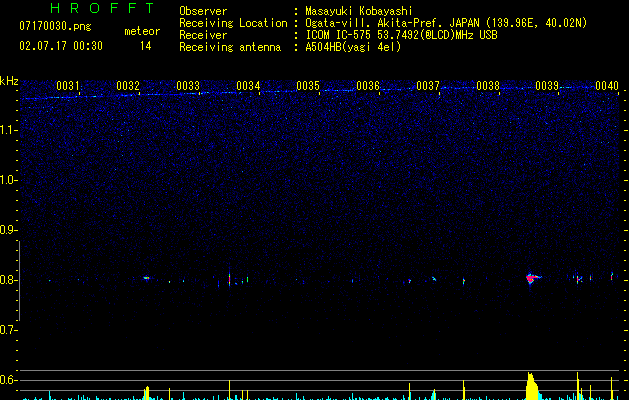Viewport: 629px width, 400px height.
Task: Click the 0033 time marker
Action: click(x=188, y=86)
